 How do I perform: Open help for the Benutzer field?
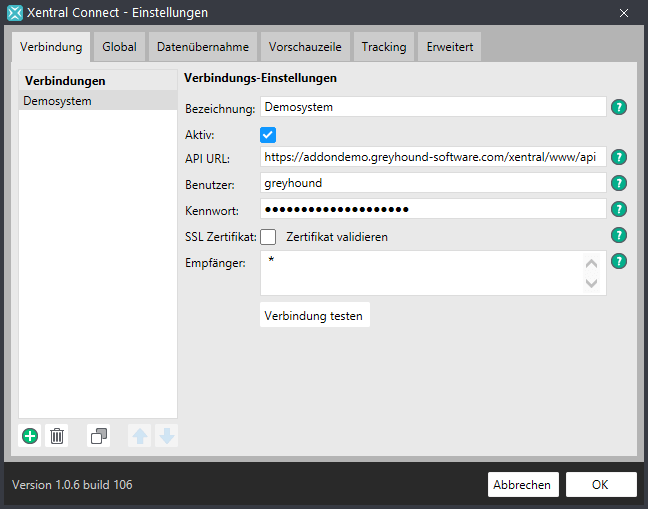(x=619, y=183)
